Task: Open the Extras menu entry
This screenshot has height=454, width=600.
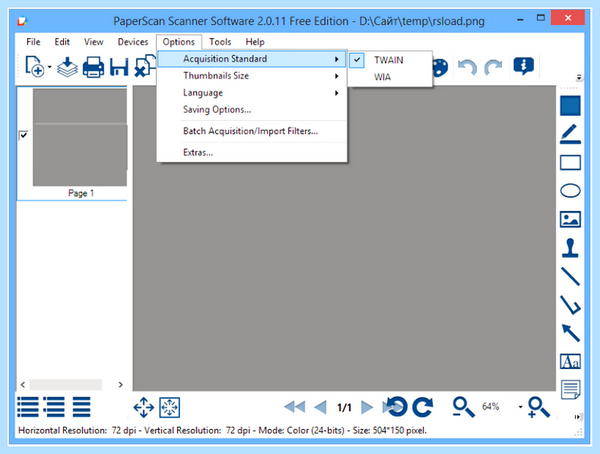Action: pos(252,152)
